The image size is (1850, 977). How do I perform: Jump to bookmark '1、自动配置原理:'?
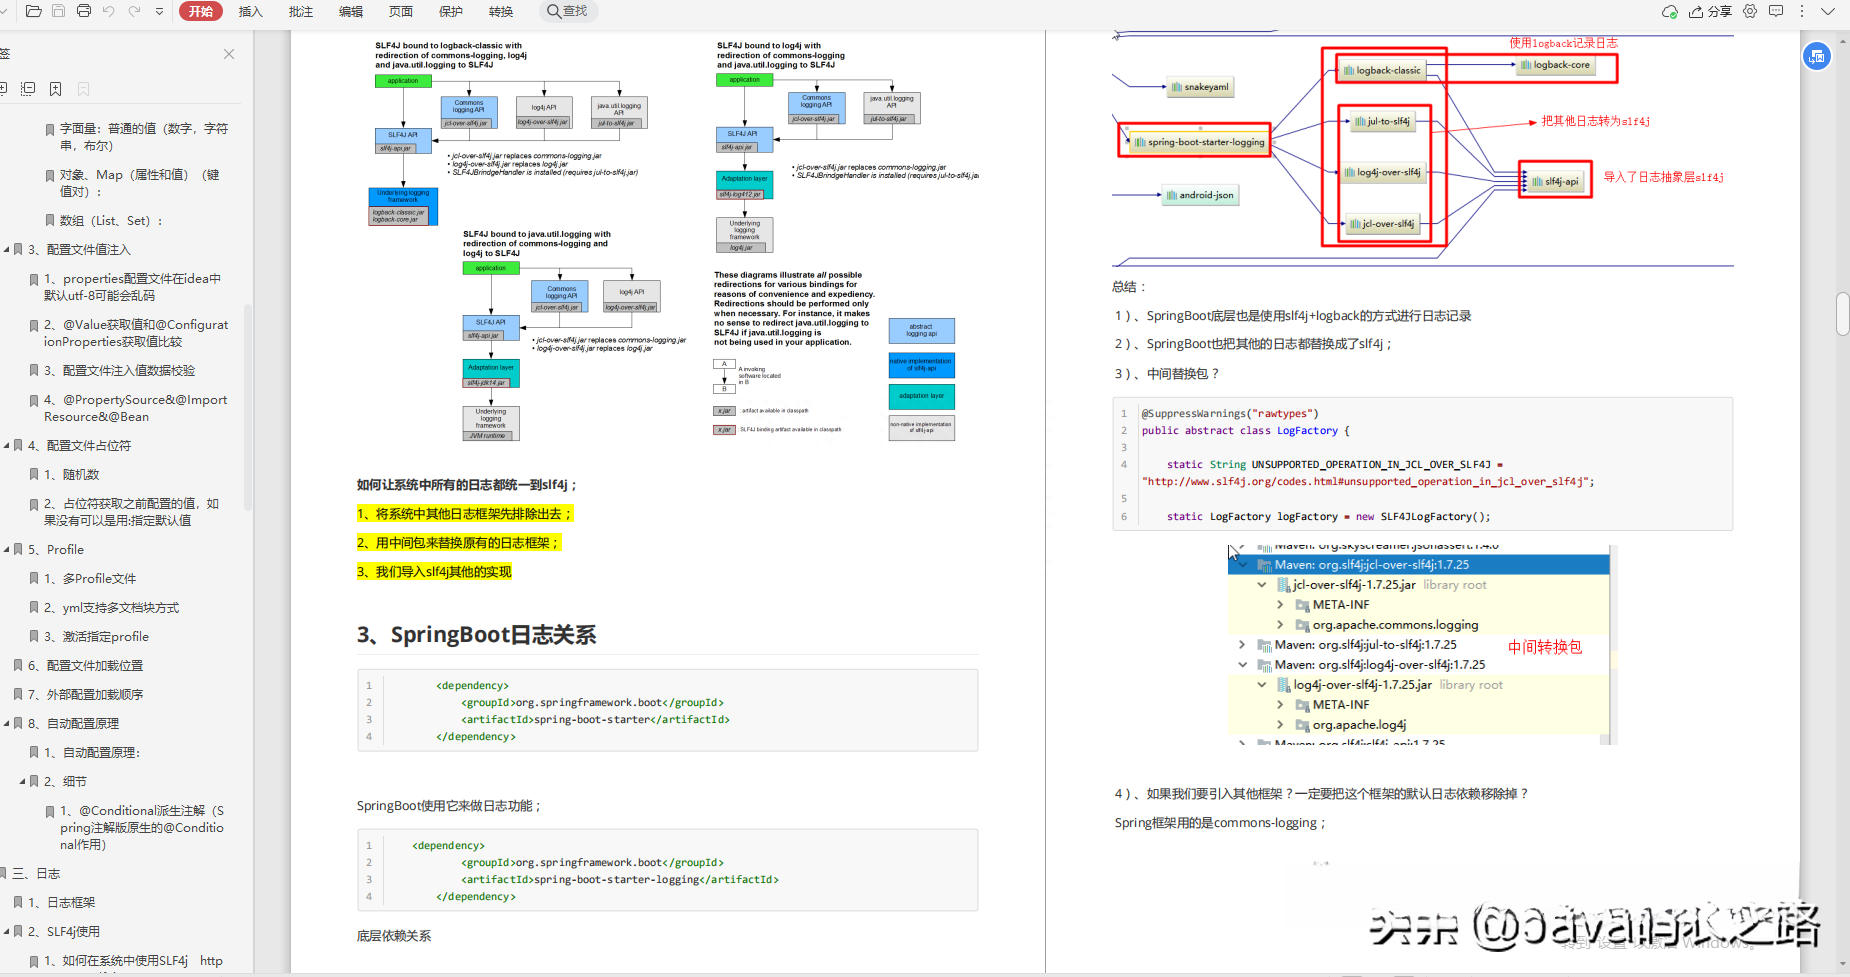click(x=92, y=752)
